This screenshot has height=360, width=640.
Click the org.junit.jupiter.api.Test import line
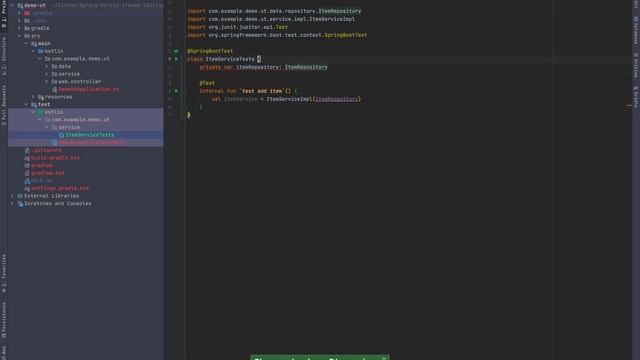pos(237,27)
